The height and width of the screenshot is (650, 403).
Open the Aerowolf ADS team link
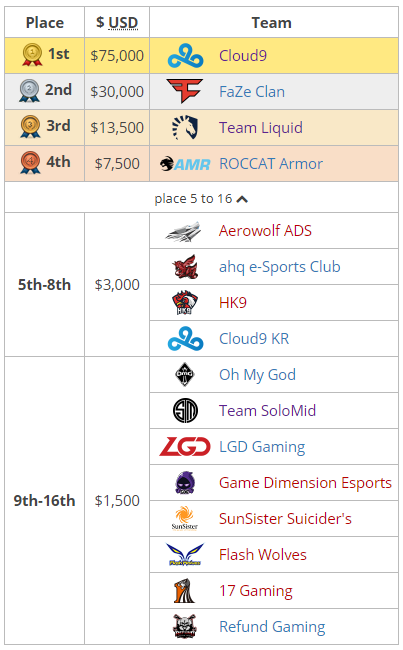(x=265, y=231)
